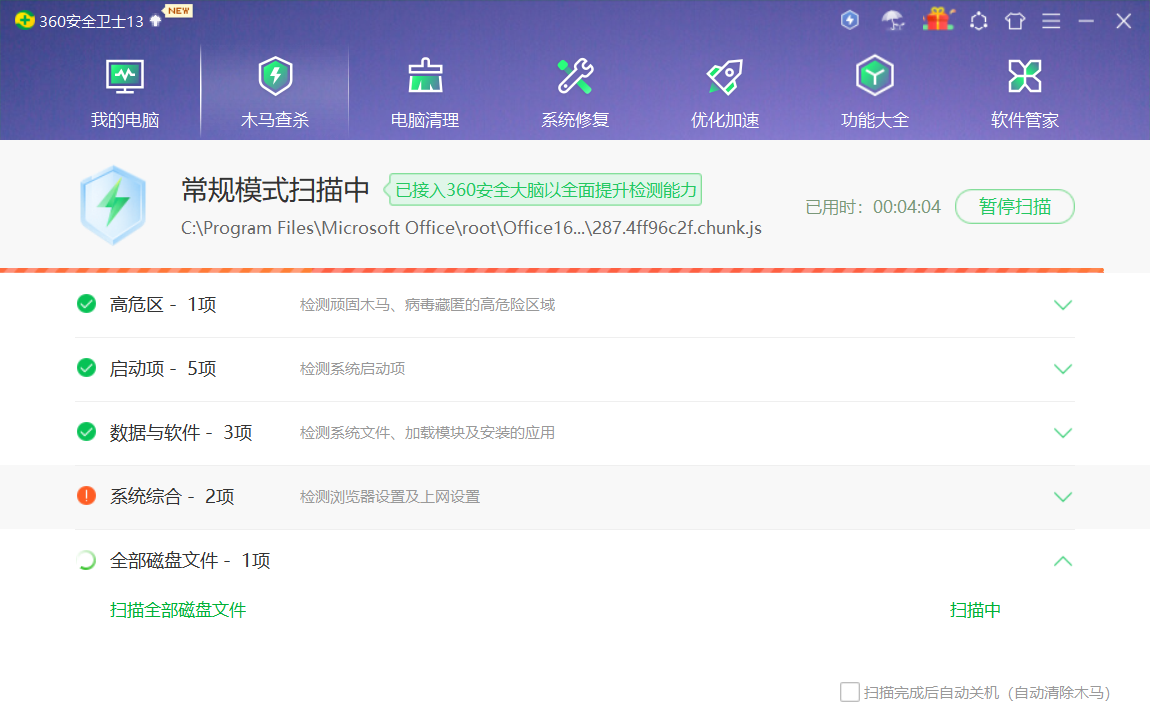
Task: Select the 木马查杀 shield icon
Action: (x=275, y=76)
